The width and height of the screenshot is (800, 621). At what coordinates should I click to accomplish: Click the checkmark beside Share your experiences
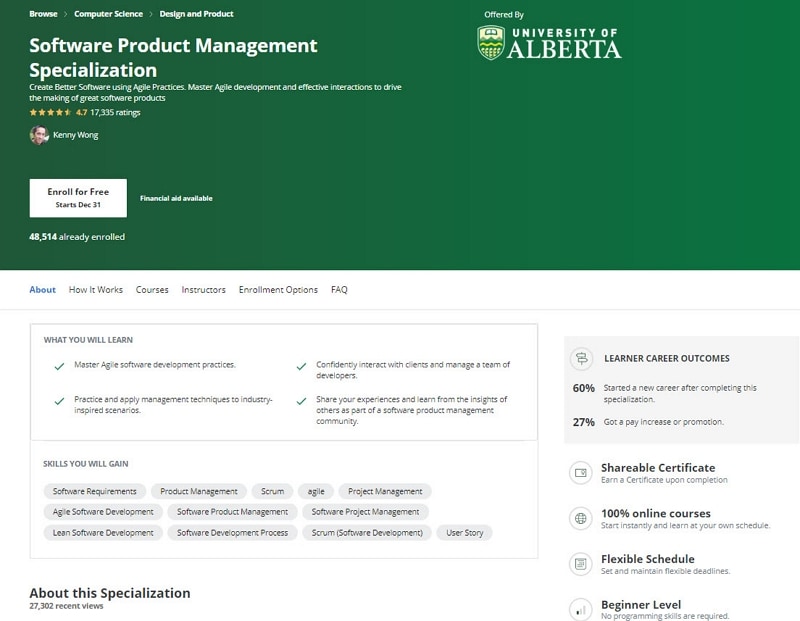(301, 401)
